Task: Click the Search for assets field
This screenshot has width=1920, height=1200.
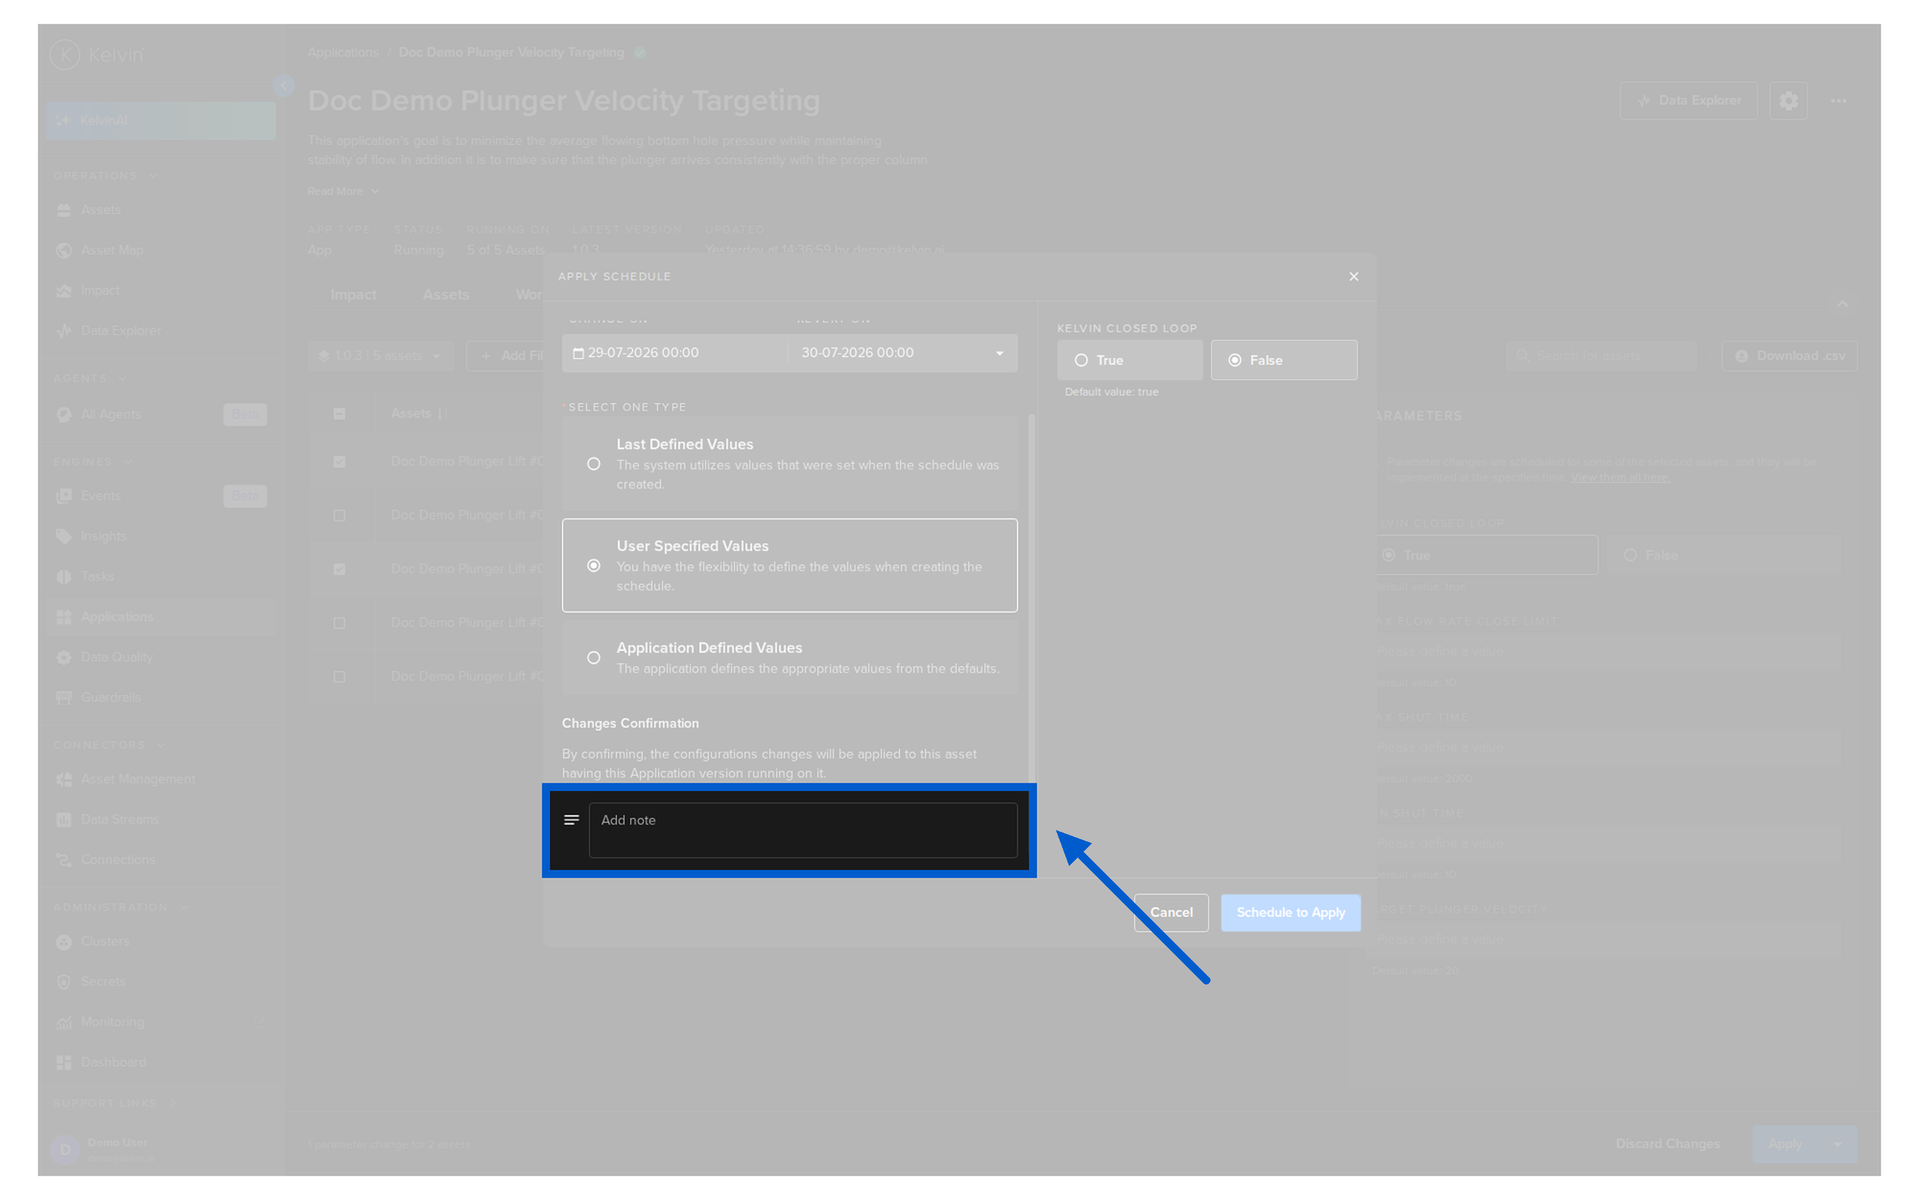Action: [1601, 356]
